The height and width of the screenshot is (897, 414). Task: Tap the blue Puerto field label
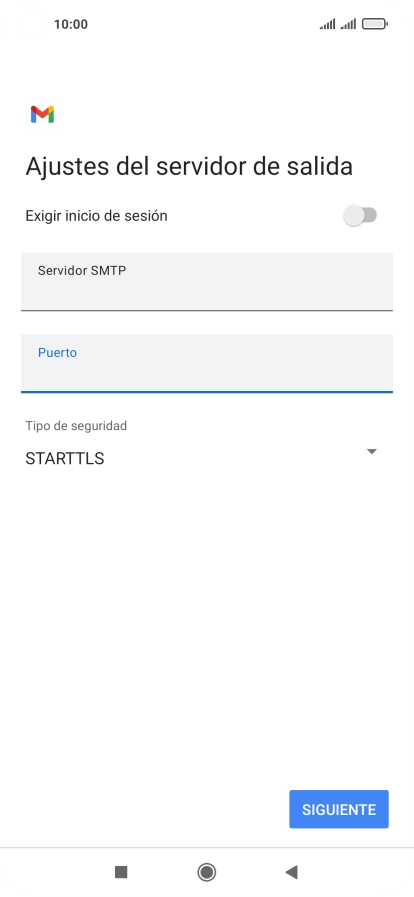[57, 352]
